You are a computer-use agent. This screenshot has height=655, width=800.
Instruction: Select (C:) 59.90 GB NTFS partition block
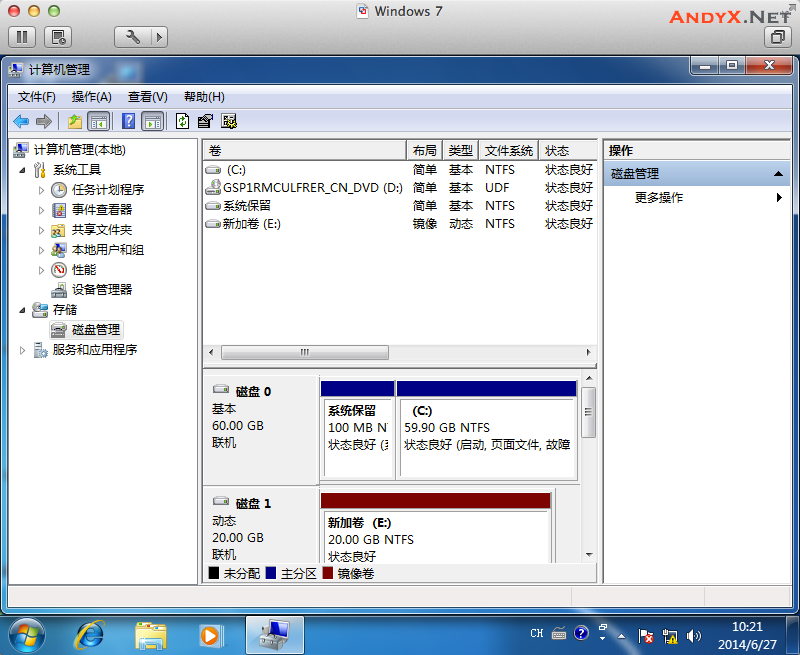point(487,431)
